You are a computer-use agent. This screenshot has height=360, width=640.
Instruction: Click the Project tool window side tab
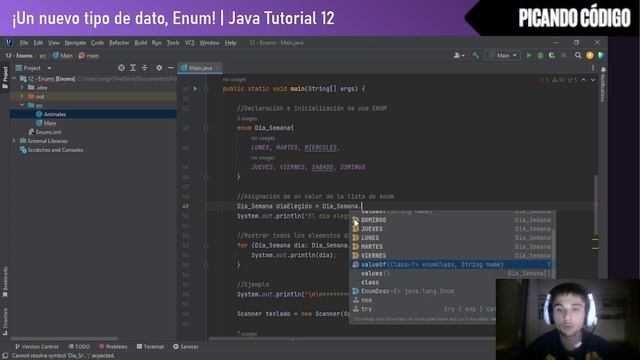(5, 77)
